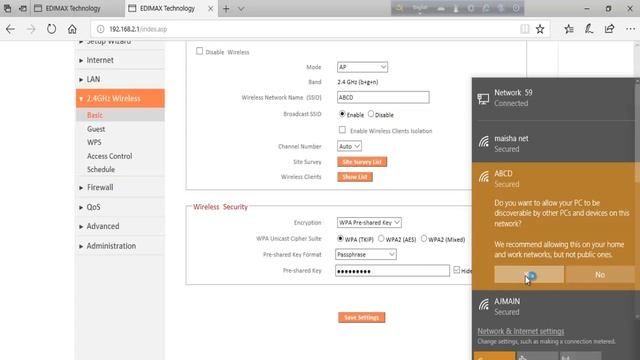Click the Save Settings button
Viewport: 640px width, 360px height.
click(362, 317)
